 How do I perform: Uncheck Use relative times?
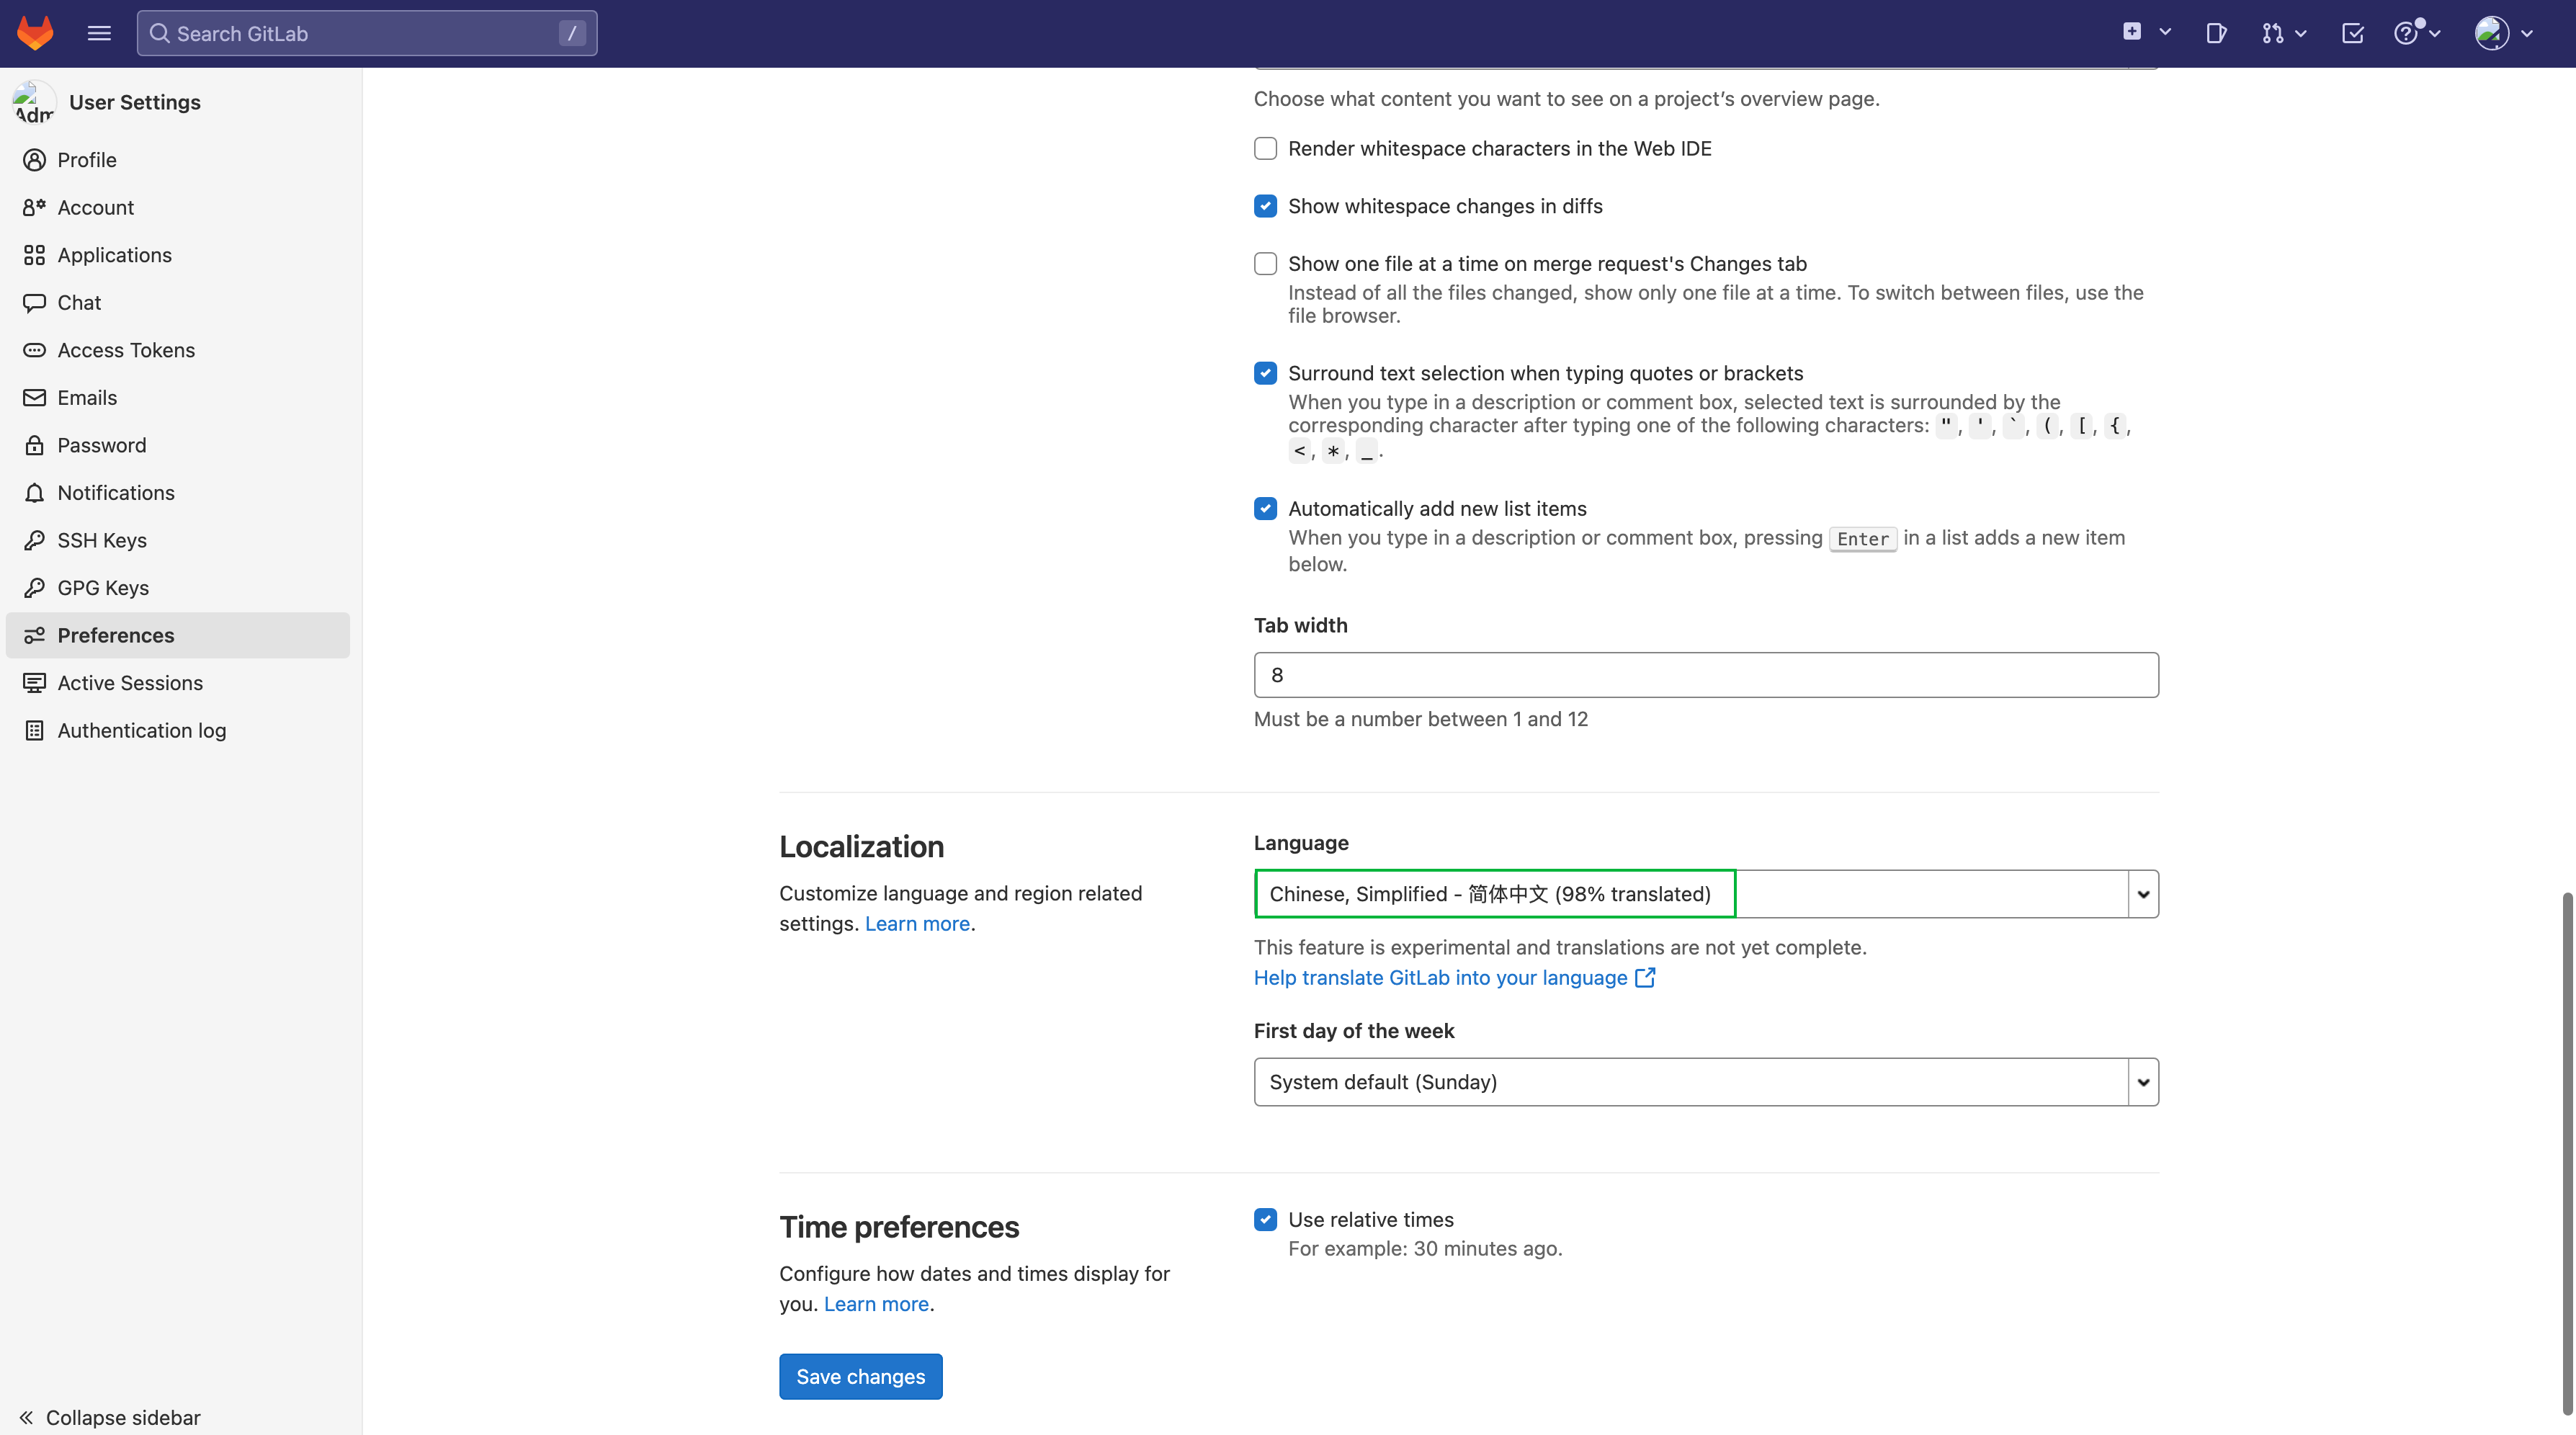point(1265,1220)
